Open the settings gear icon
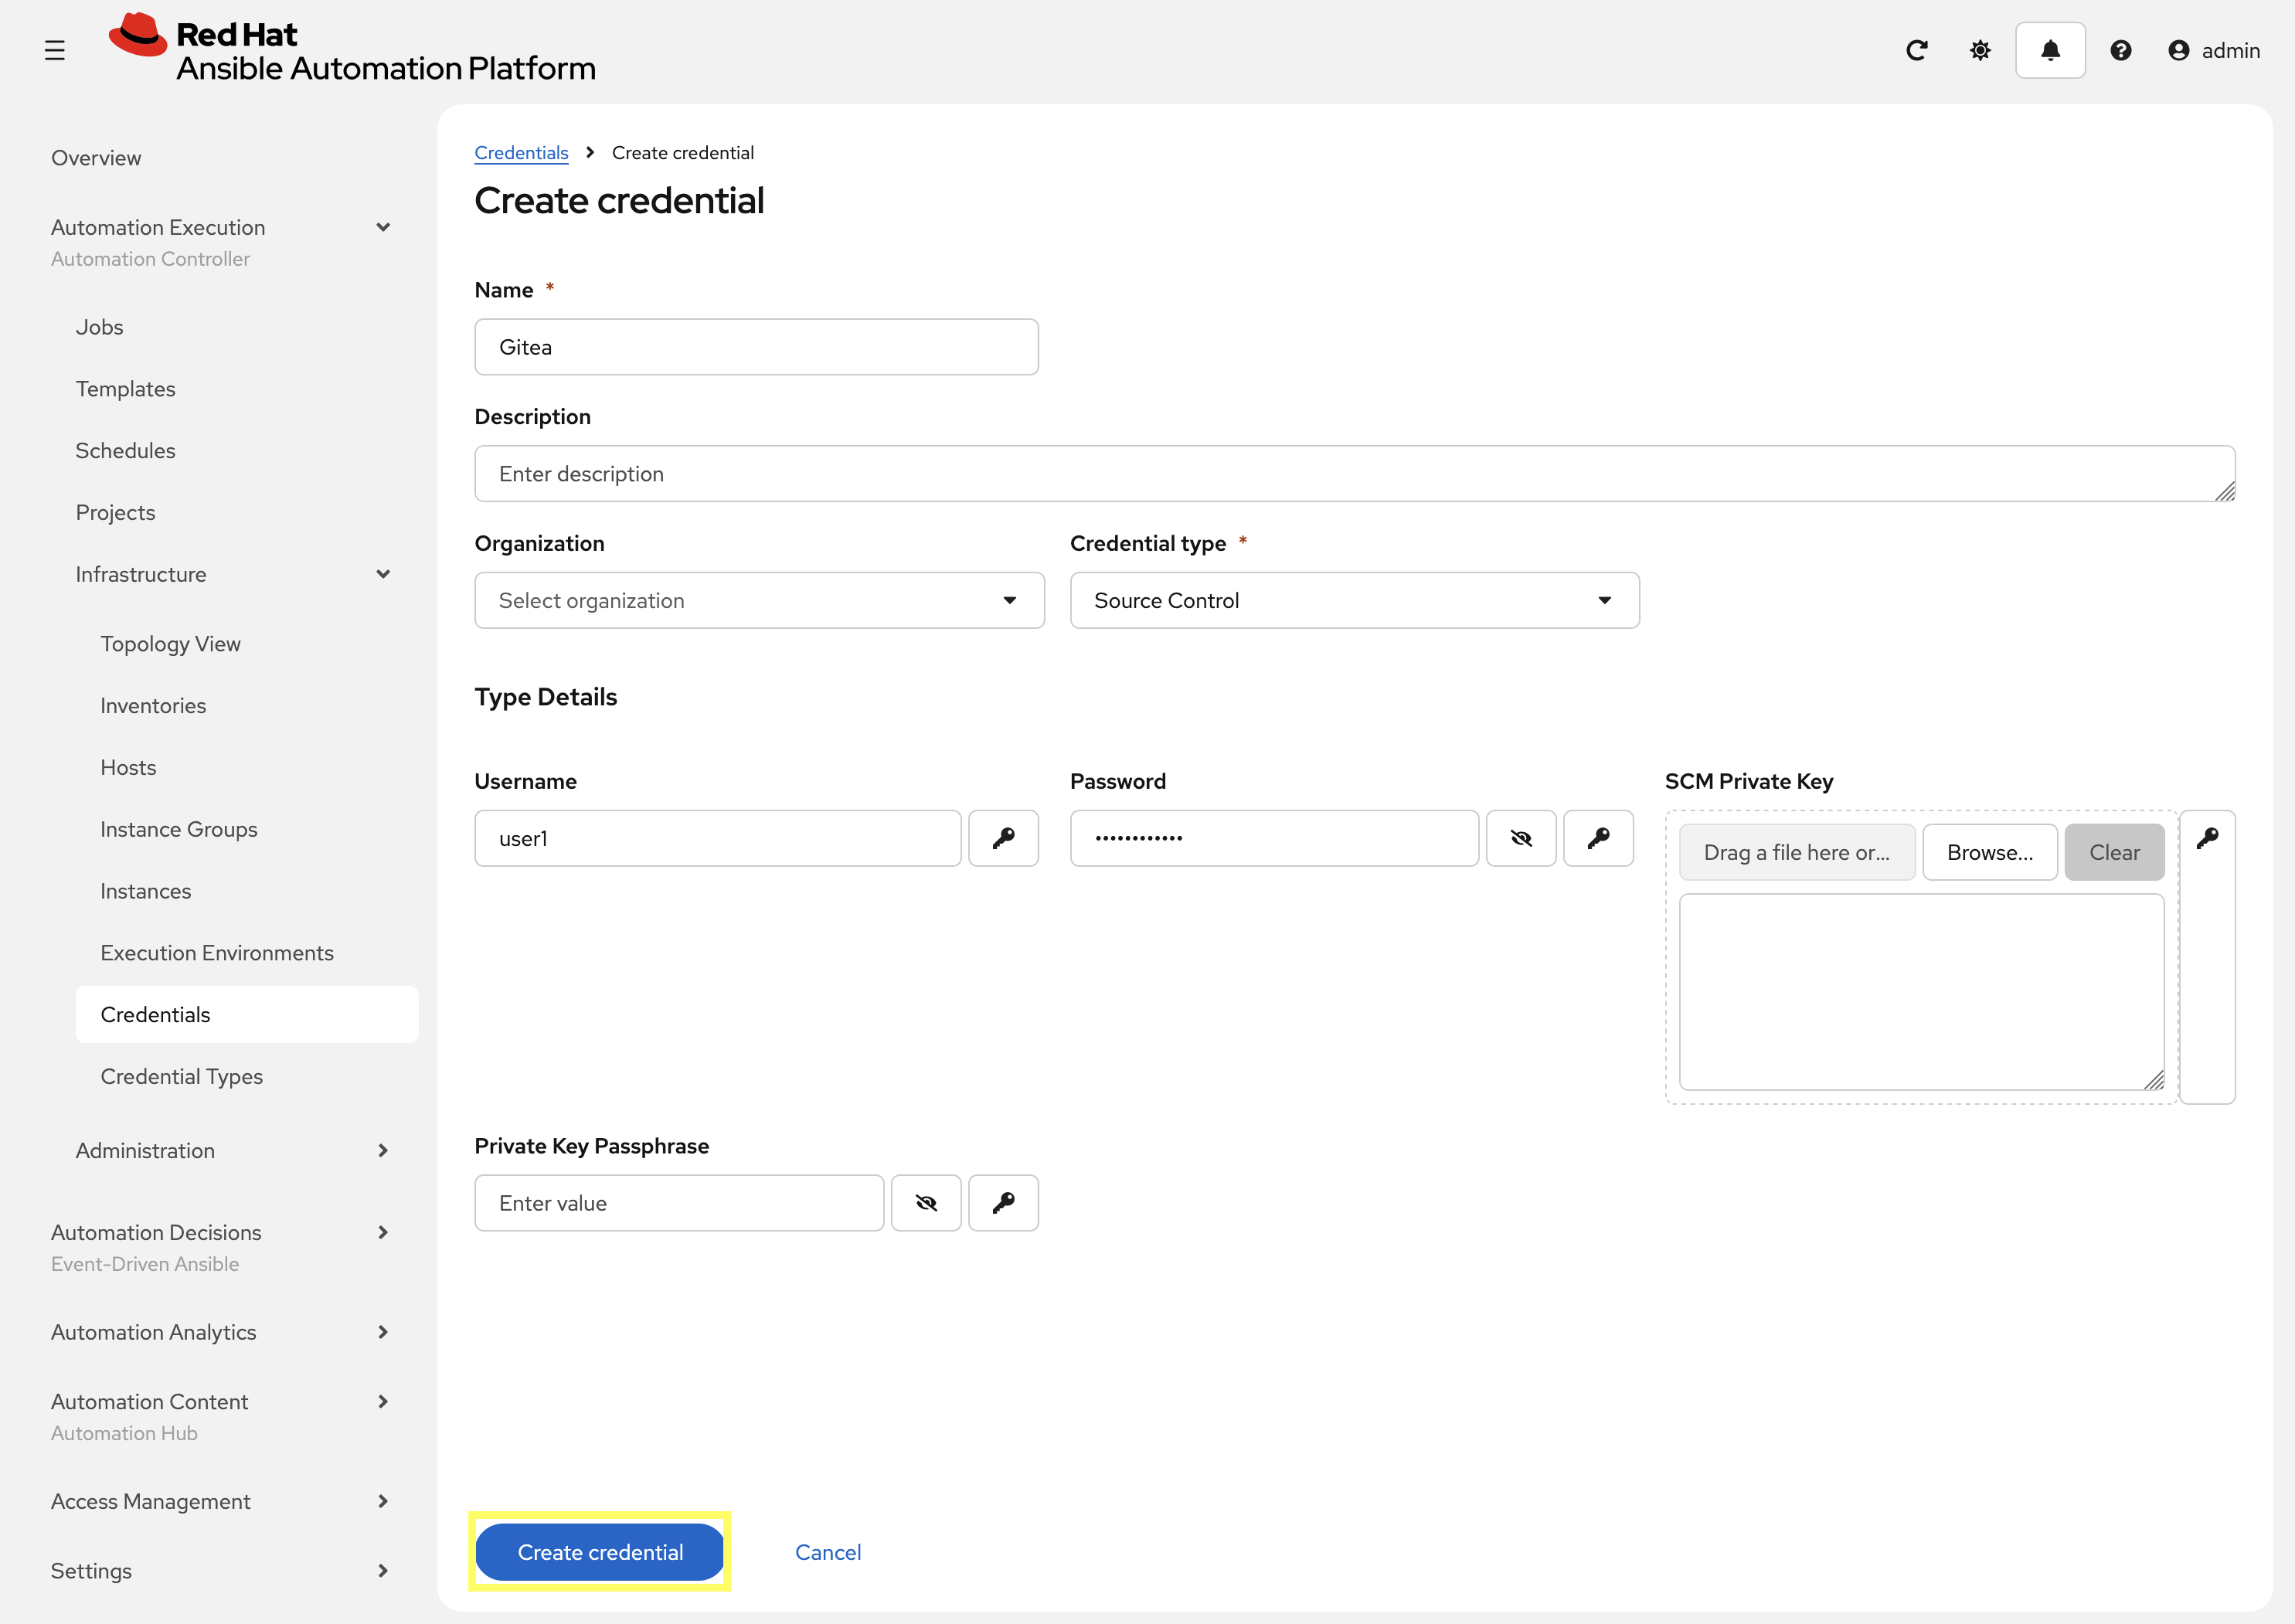The height and width of the screenshot is (1624, 2295). point(1980,49)
